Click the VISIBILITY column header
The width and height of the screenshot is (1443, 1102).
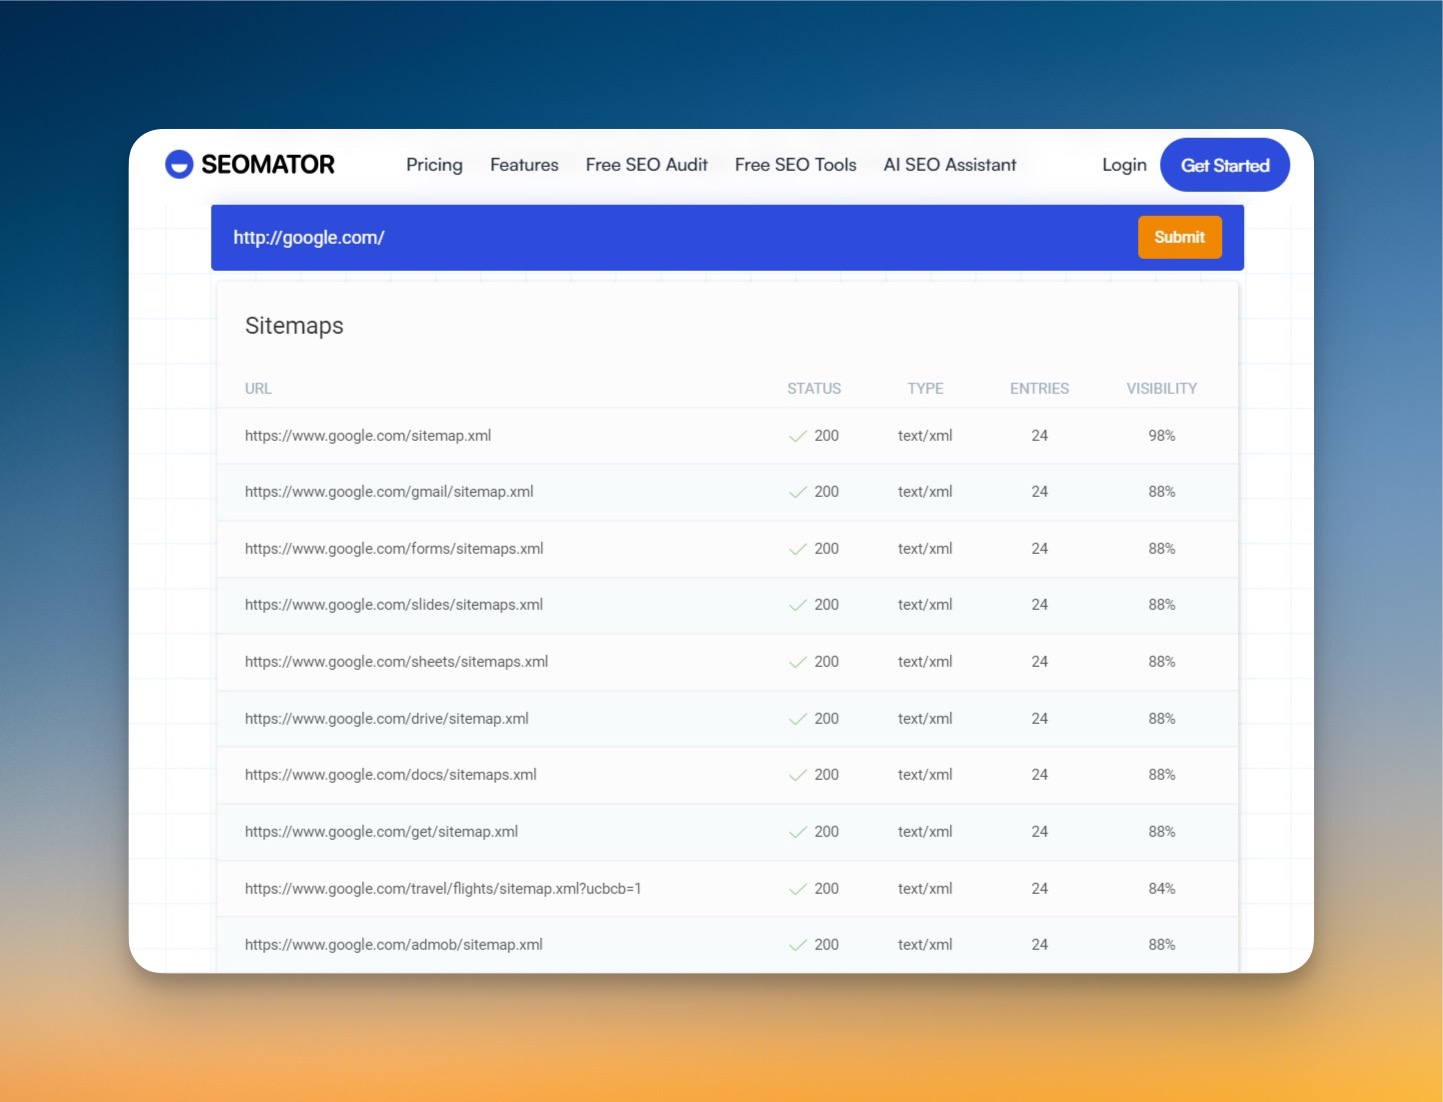pyautogui.click(x=1161, y=388)
